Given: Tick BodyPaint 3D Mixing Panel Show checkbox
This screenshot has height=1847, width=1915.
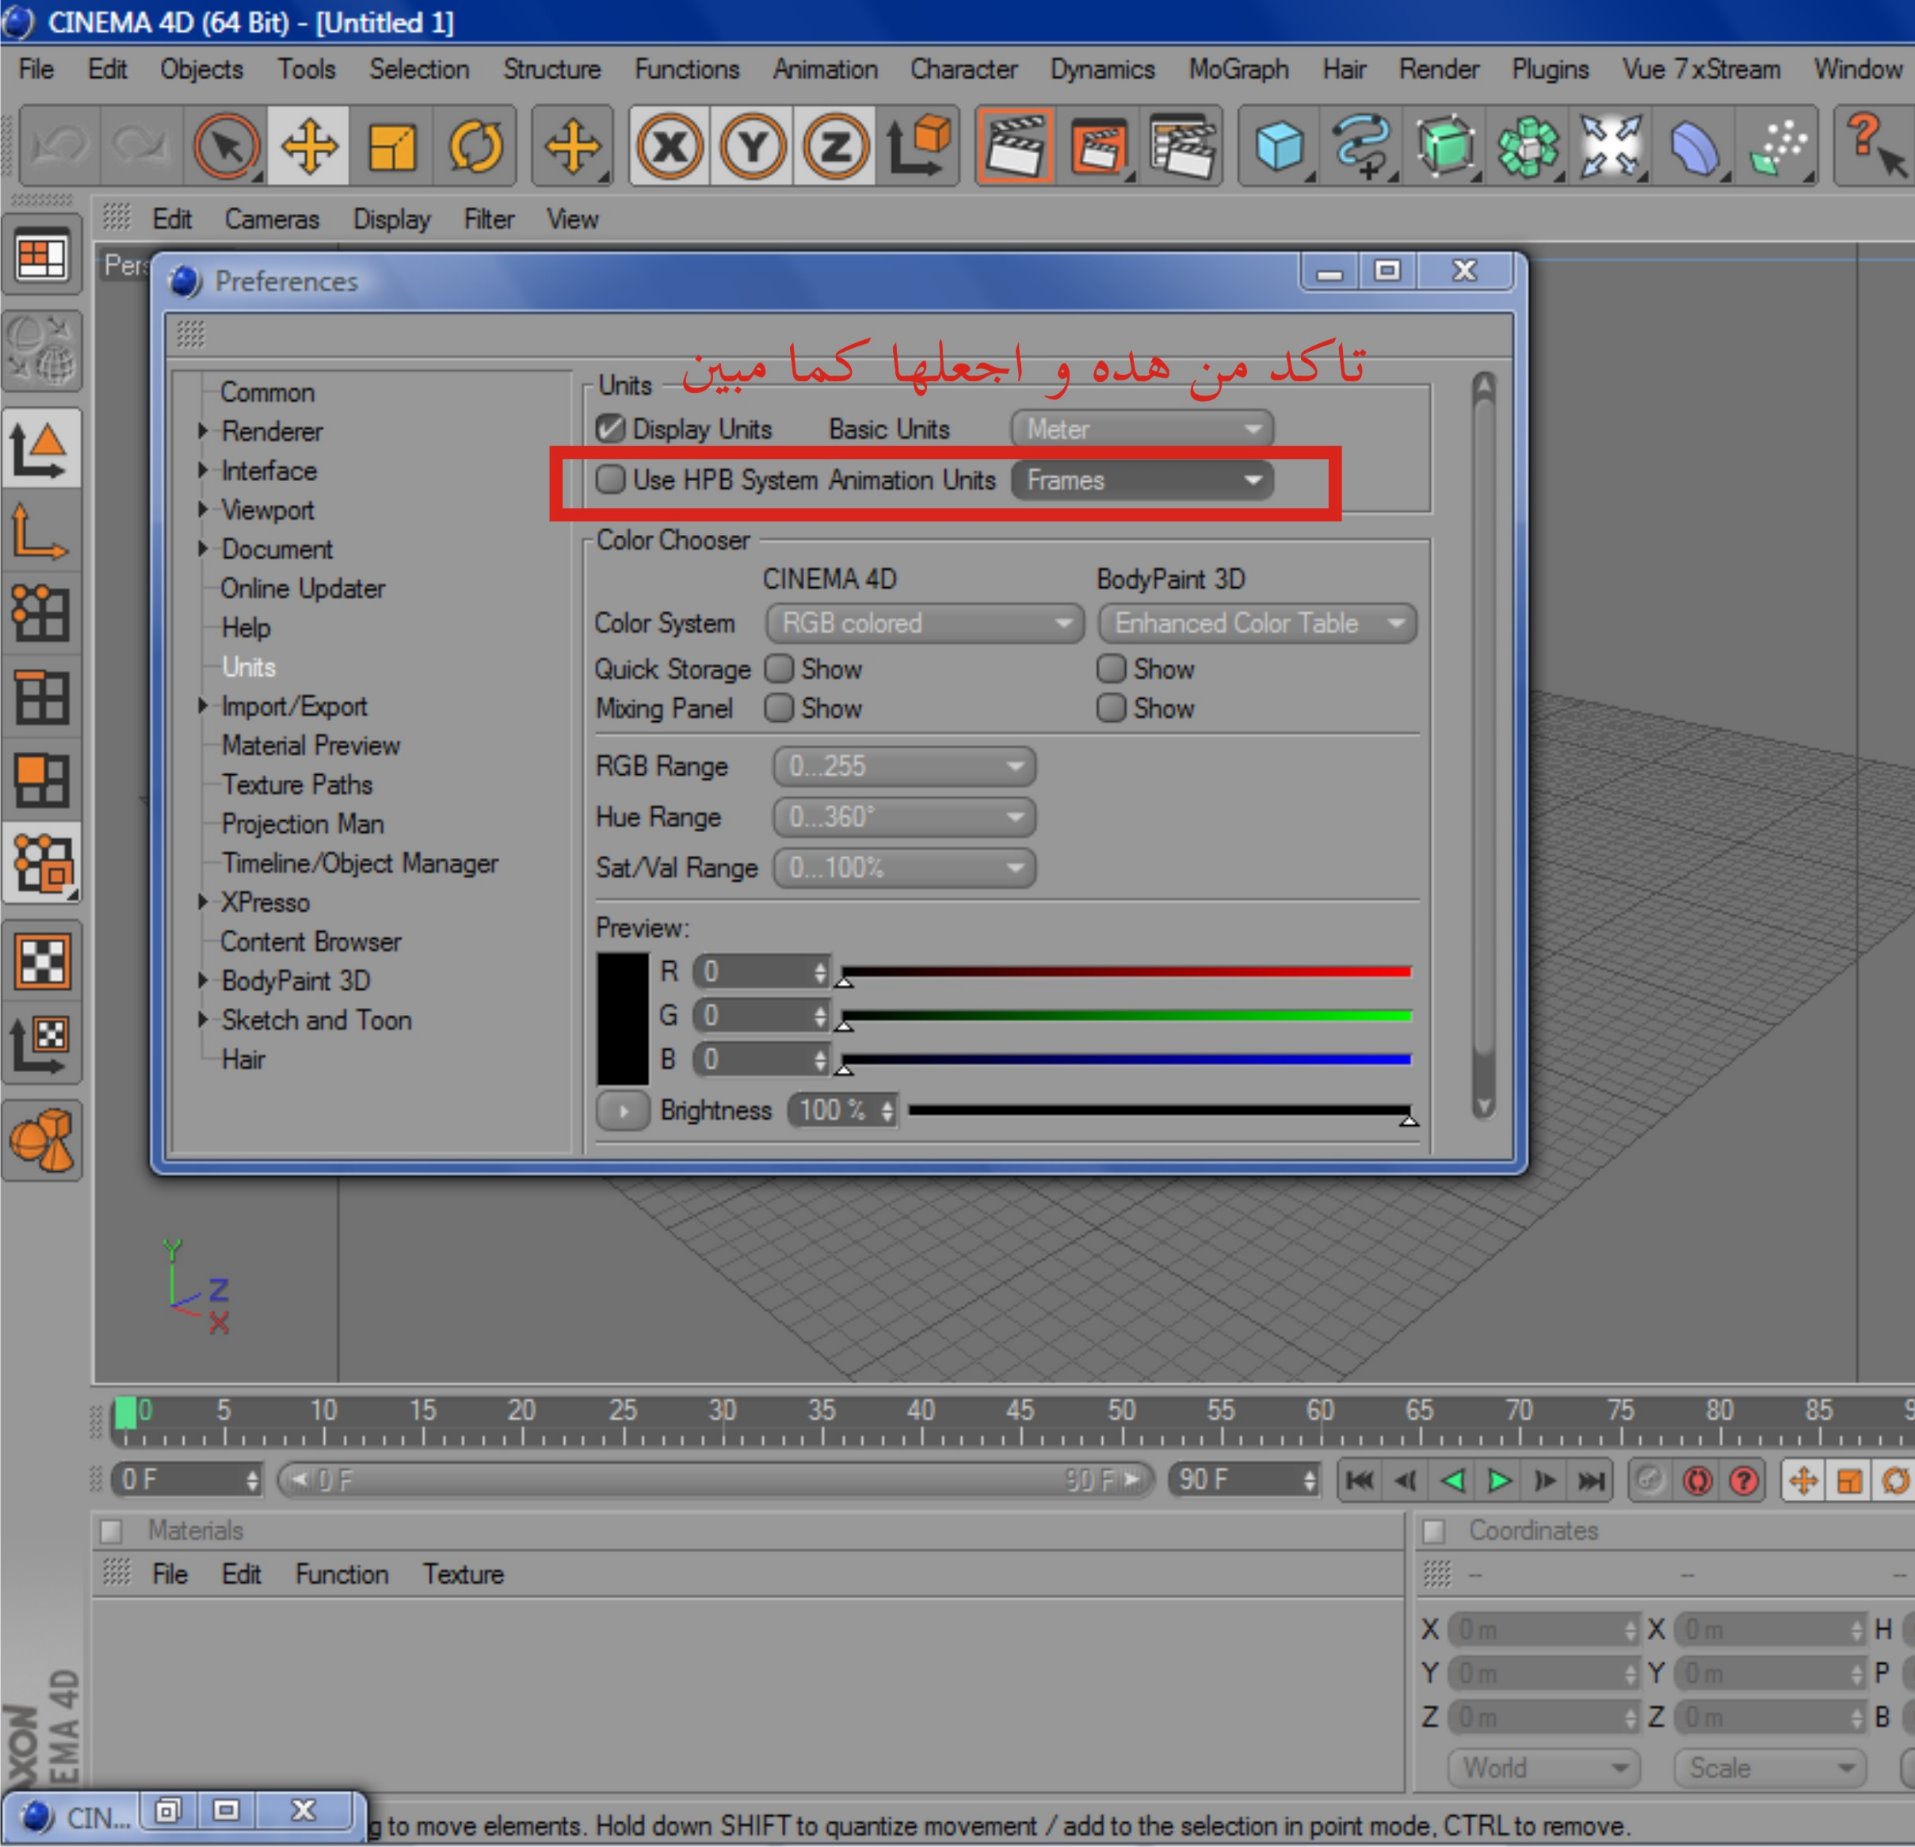Looking at the screenshot, I should (x=1111, y=708).
